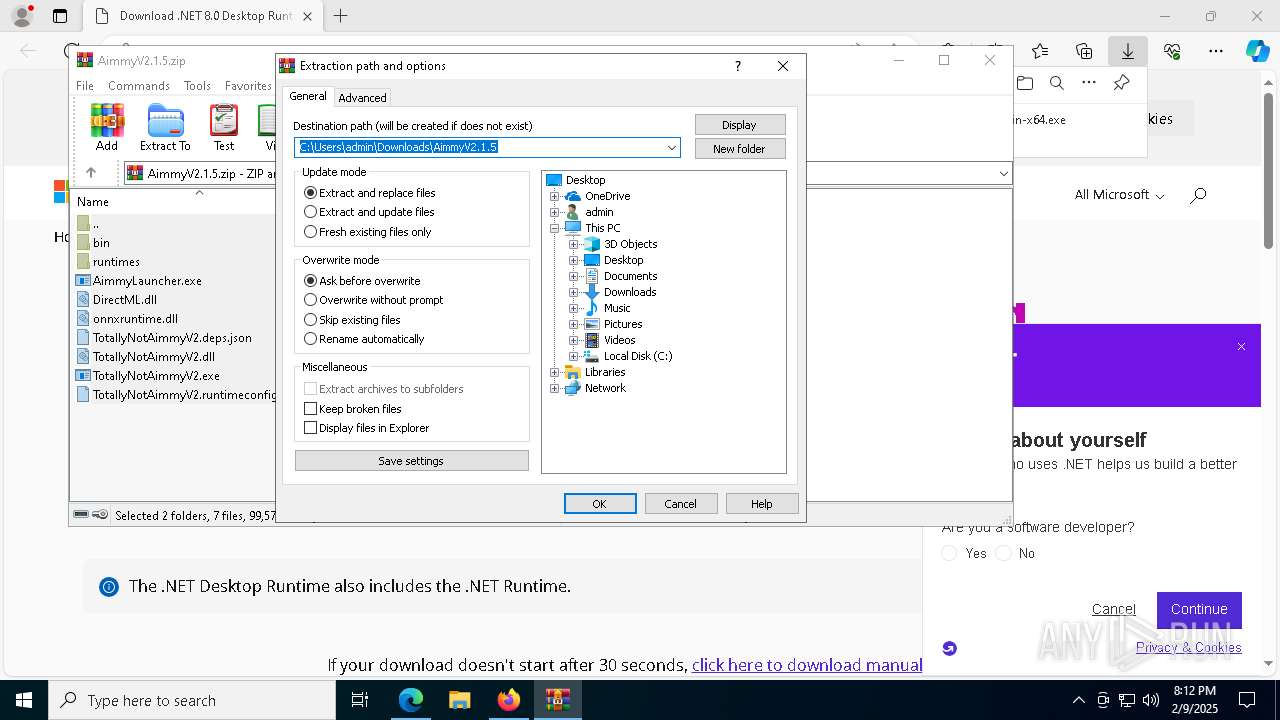Image resolution: width=1280 pixels, height=720 pixels.
Task: Click the Microsoft site search magnifier
Action: pos(1198,195)
